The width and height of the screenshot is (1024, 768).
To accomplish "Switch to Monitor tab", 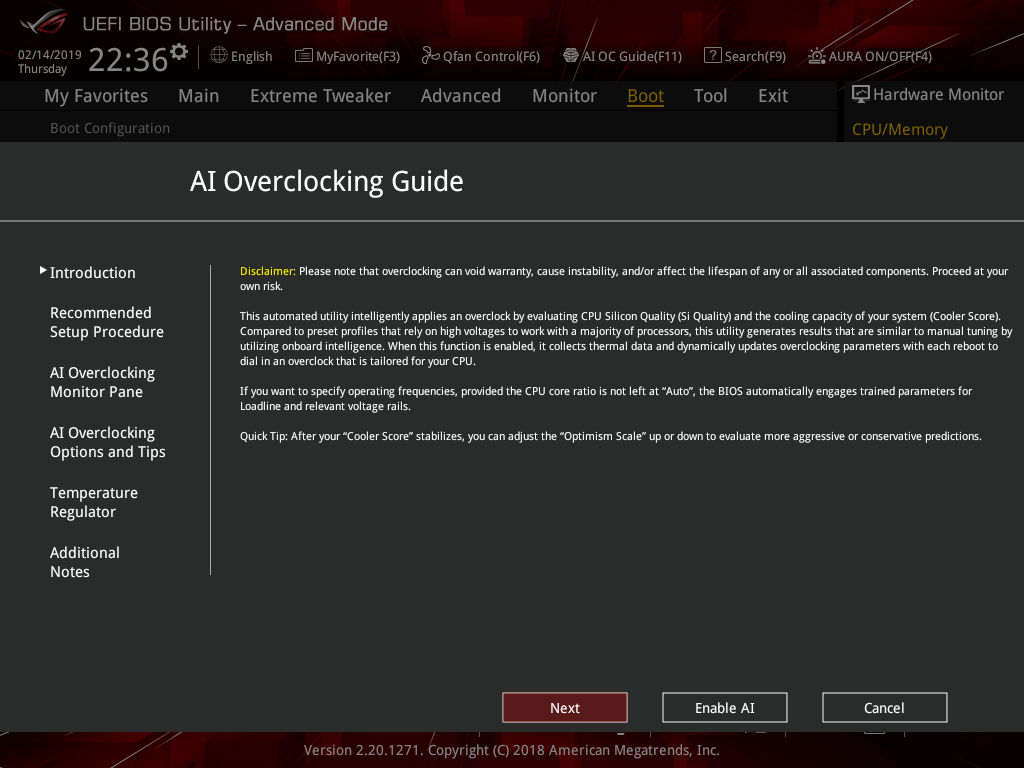I will click(x=564, y=96).
